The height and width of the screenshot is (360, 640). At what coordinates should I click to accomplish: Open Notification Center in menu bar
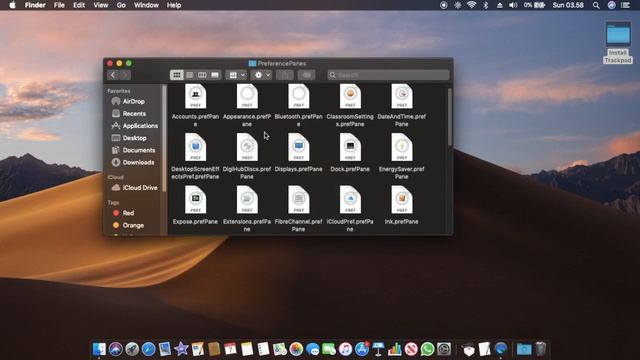(x=626, y=5)
